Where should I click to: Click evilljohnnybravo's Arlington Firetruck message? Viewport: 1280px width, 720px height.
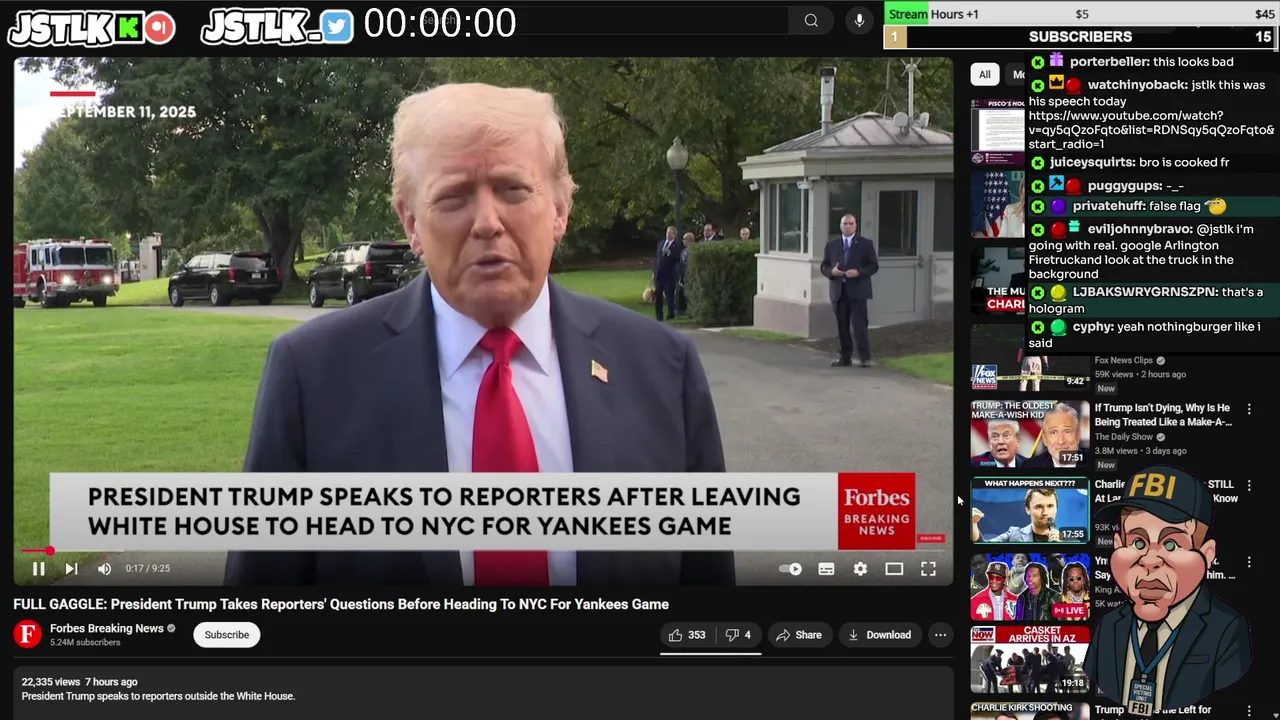[1141, 252]
